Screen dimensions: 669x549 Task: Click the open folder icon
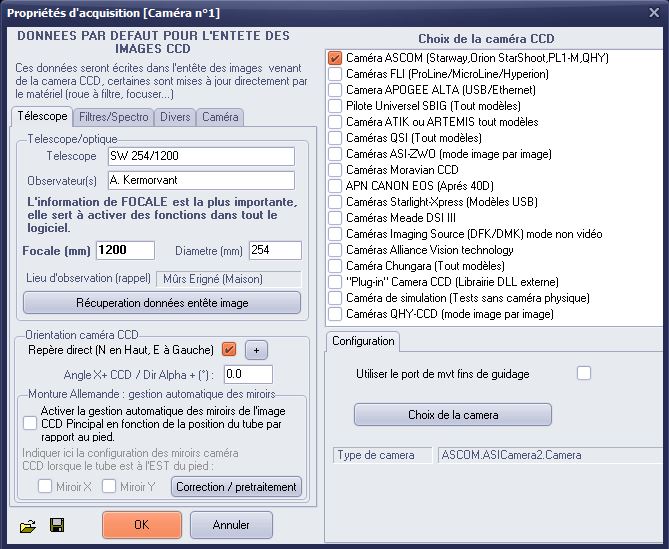tap(29, 525)
